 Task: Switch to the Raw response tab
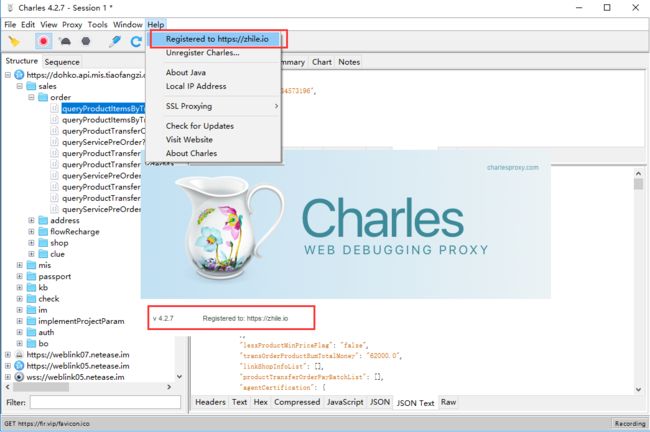pos(448,402)
